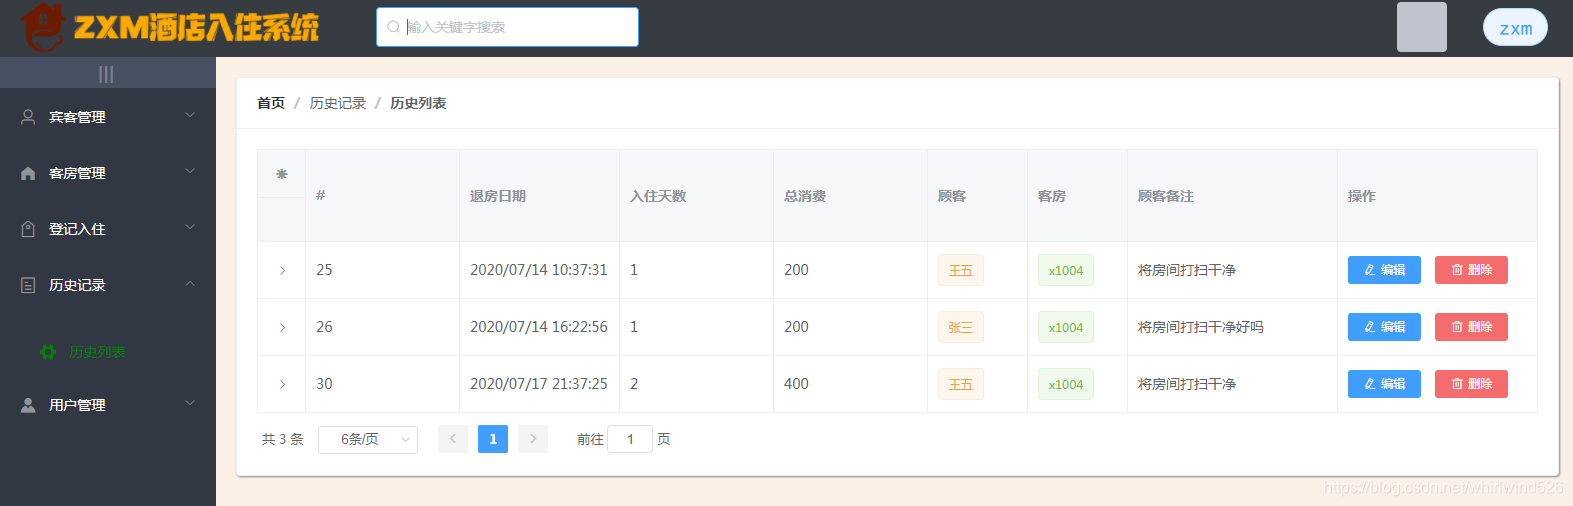Image resolution: width=1573 pixels, height=506 pixels.
Task: Click the 历史记录 breadcrumb
Action: [338, 103]
